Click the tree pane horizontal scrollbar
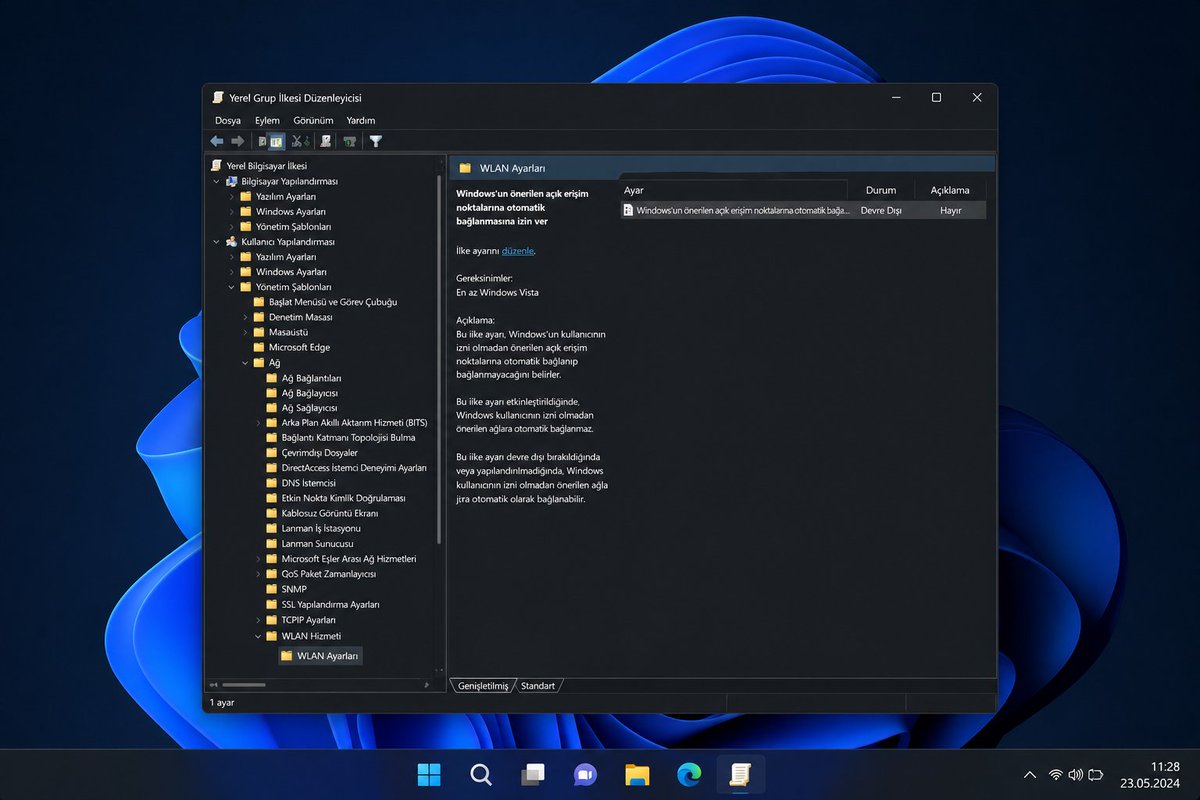Image resolution: width=1200 pixels, height=800 pixels. point(244,685)
